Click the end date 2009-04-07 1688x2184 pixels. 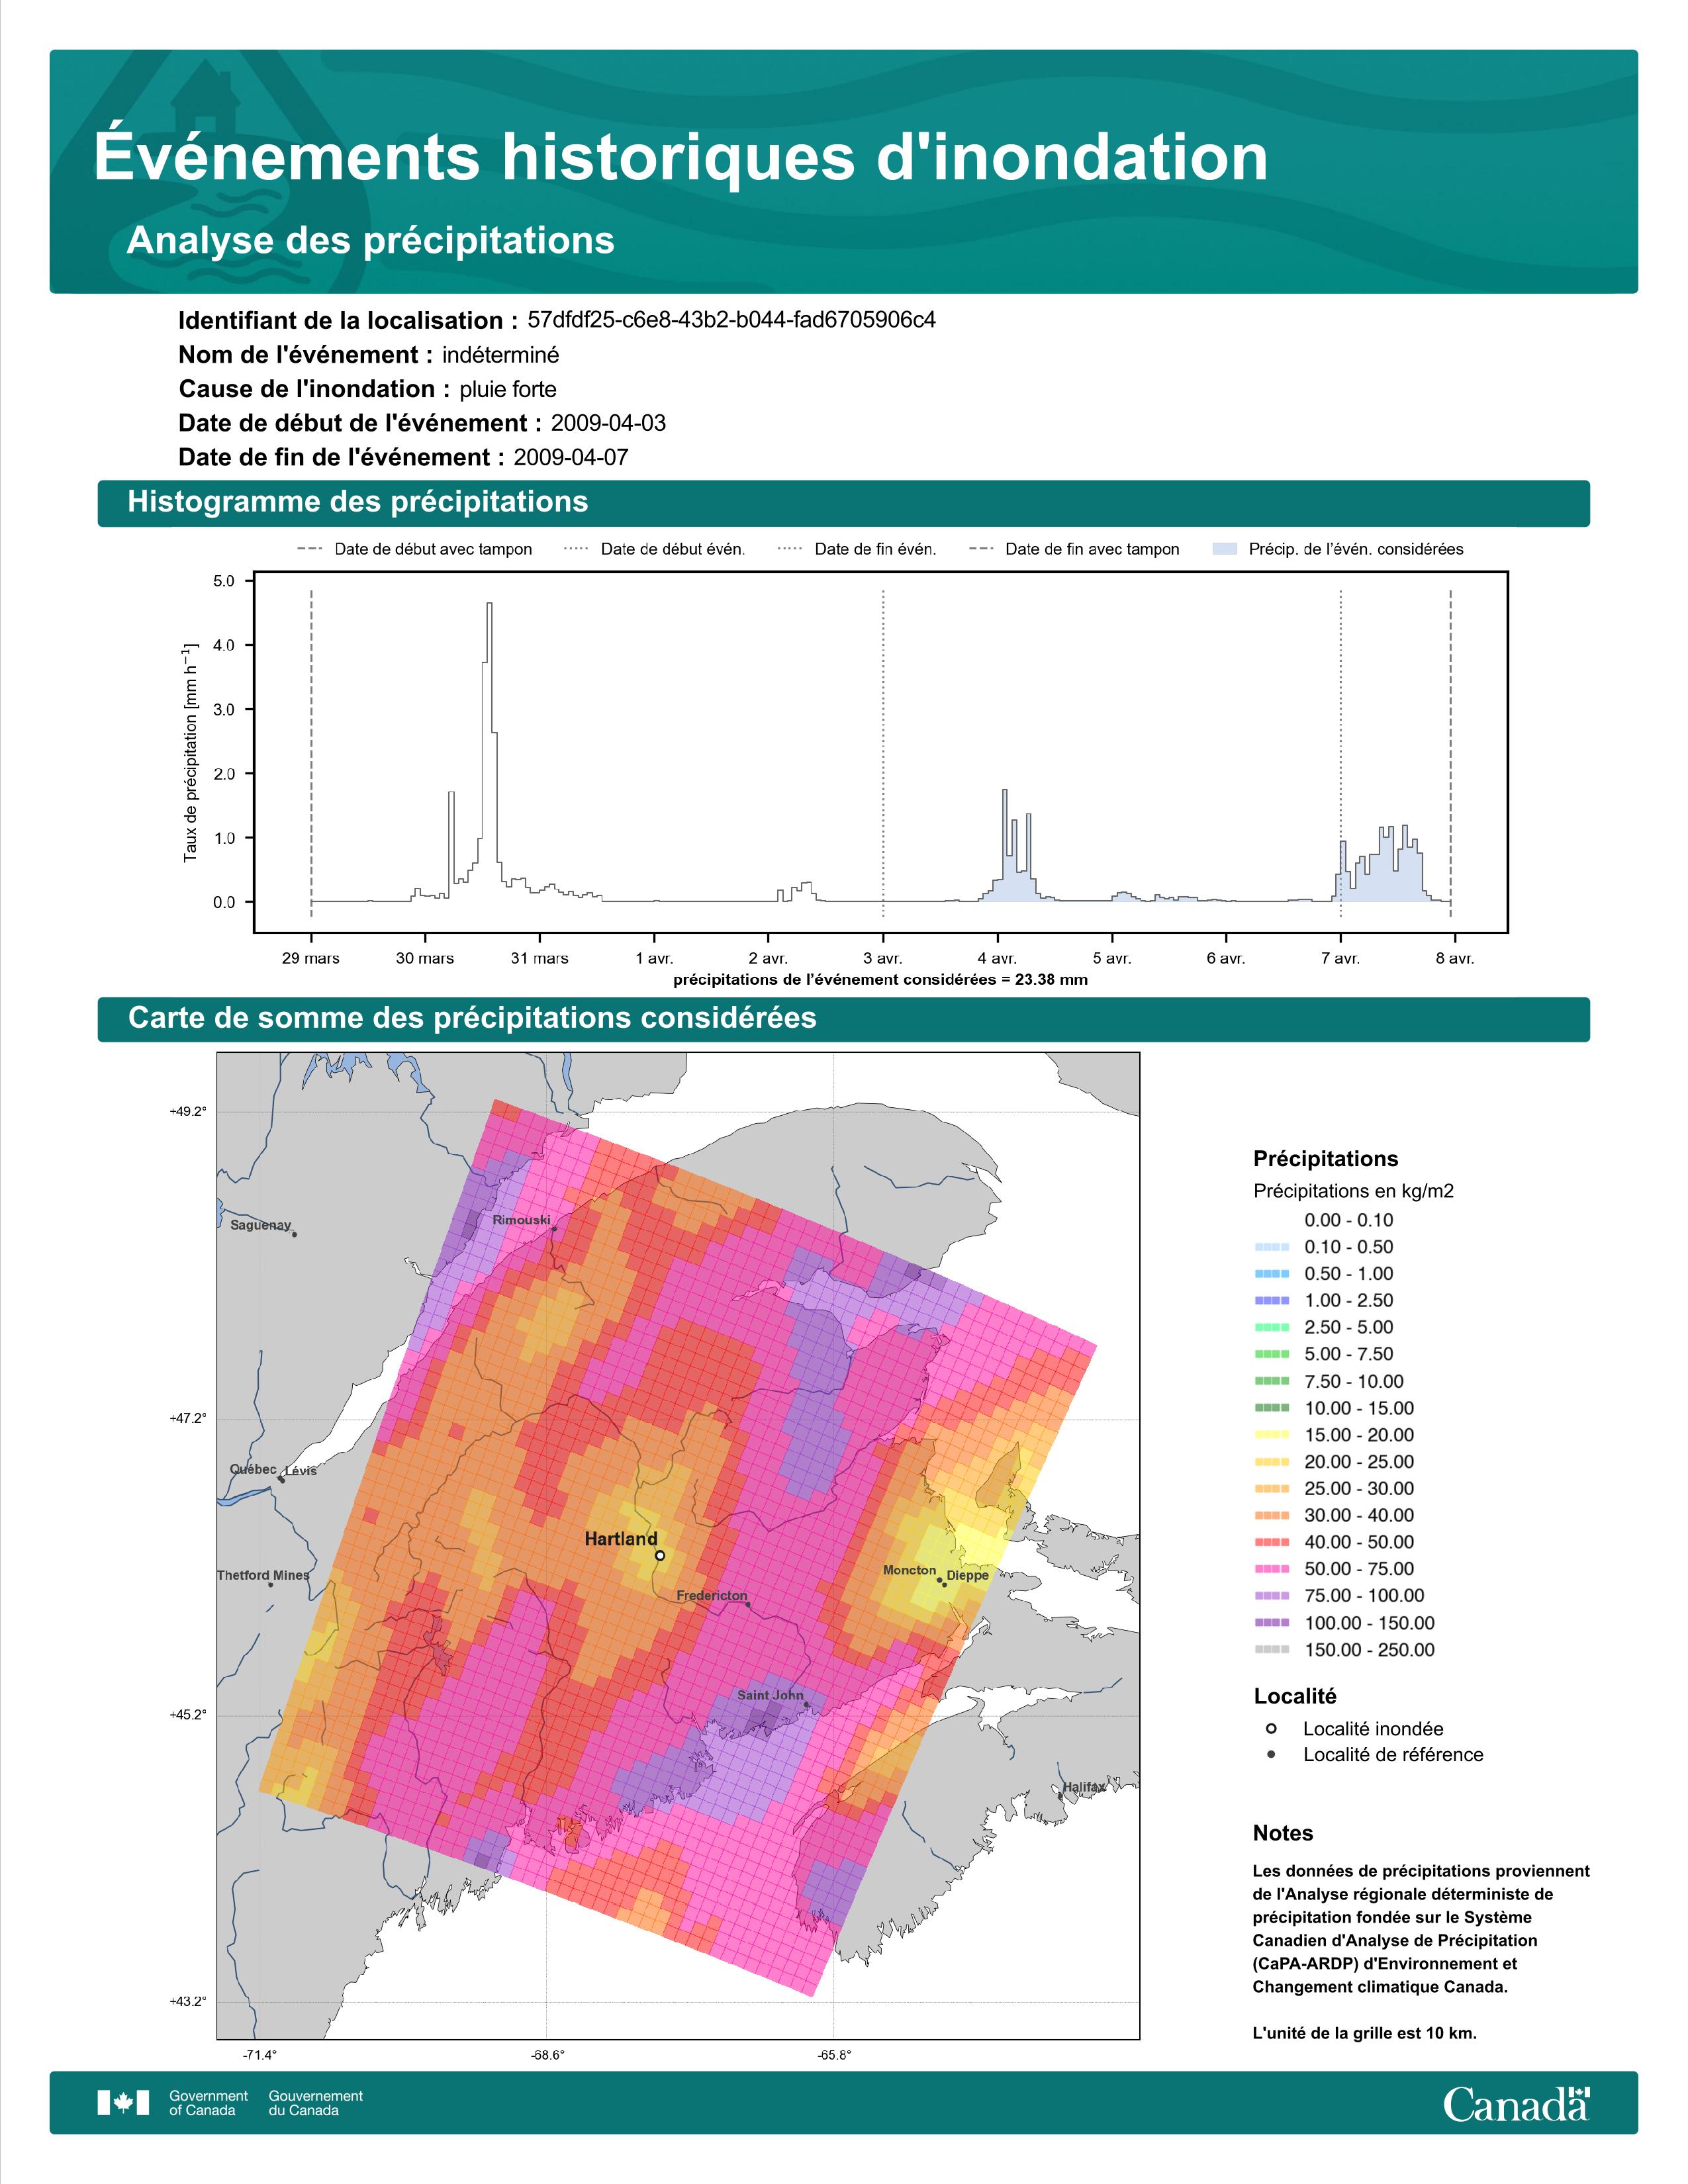click(571, 457)
